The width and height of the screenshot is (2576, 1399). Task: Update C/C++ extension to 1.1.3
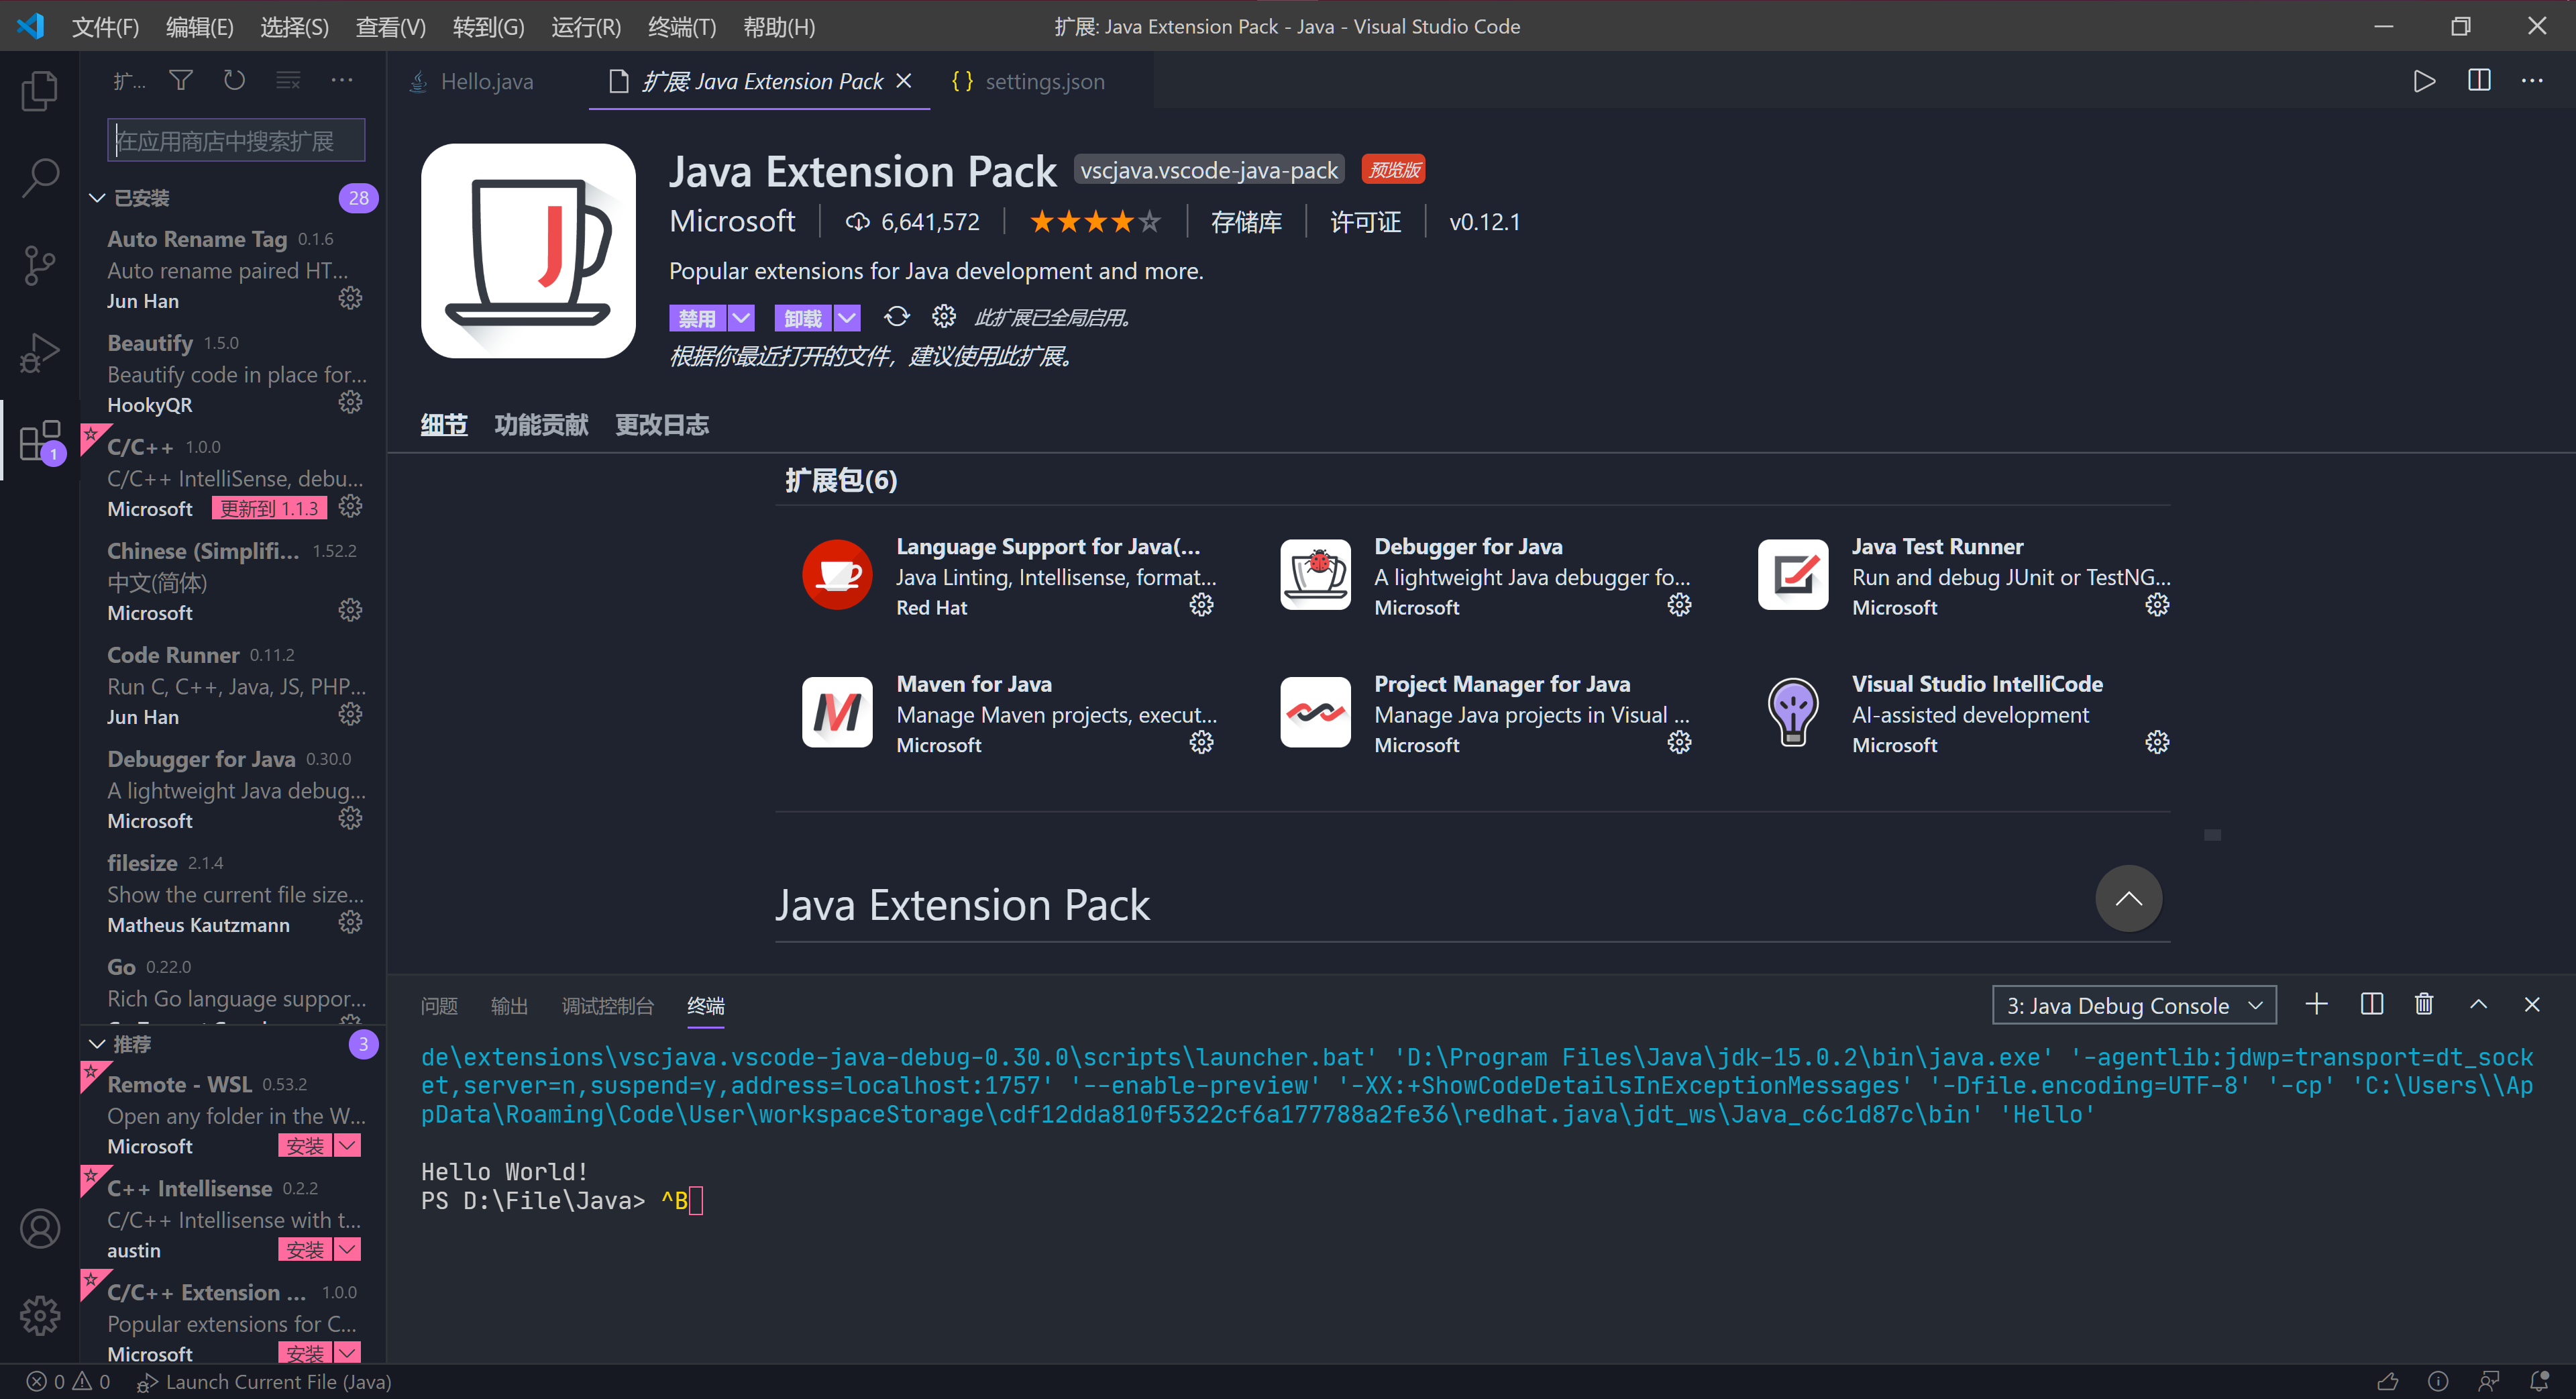click(x=269, y=509)
